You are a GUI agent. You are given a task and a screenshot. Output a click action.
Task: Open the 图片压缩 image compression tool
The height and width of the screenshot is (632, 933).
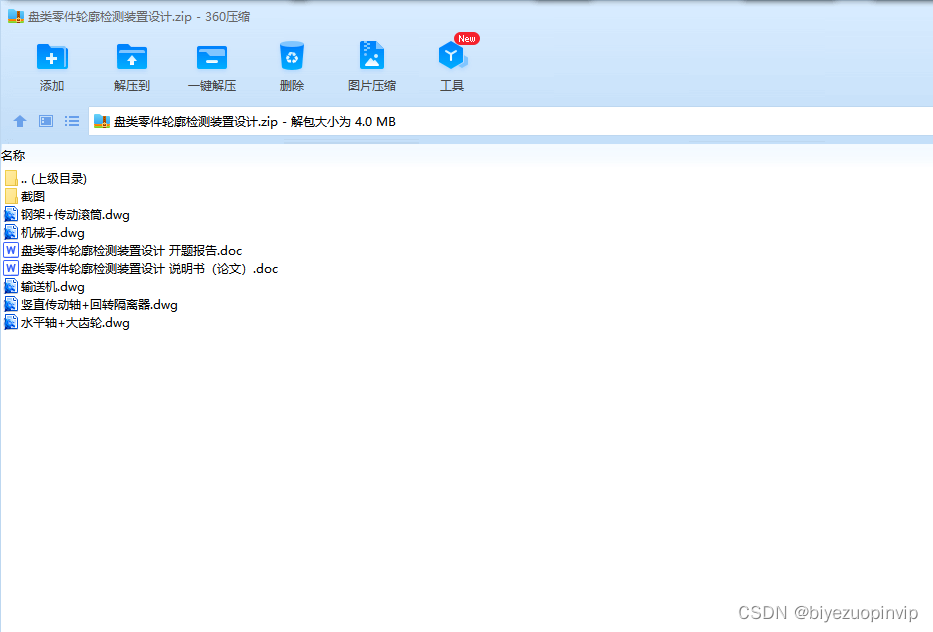pyautogui.click(x=372, y=56)
